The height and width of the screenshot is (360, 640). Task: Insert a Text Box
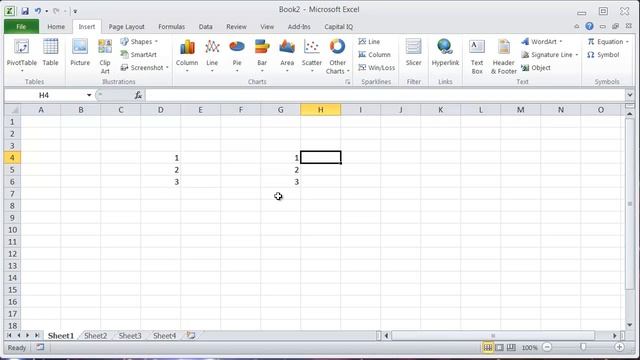tap(477, 56)
